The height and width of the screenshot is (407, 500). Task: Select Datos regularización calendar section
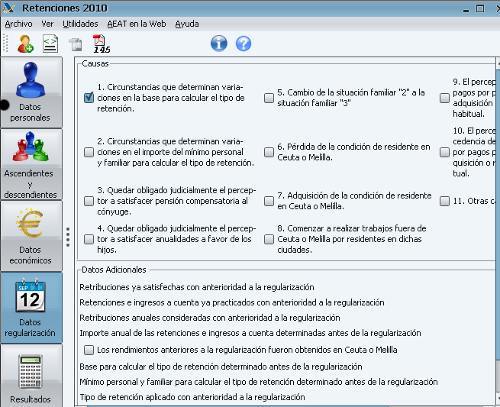point(31,308)
